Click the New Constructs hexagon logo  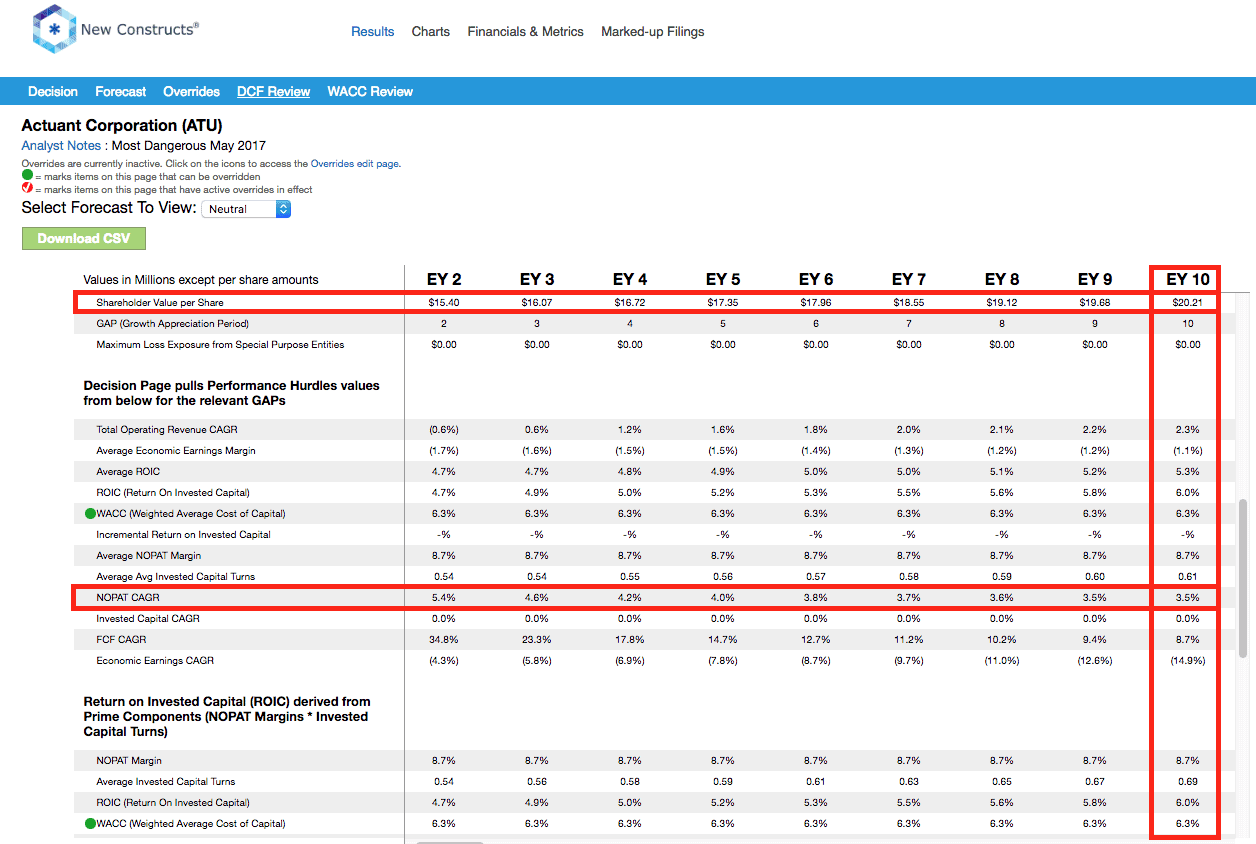(x=54, y=29)
